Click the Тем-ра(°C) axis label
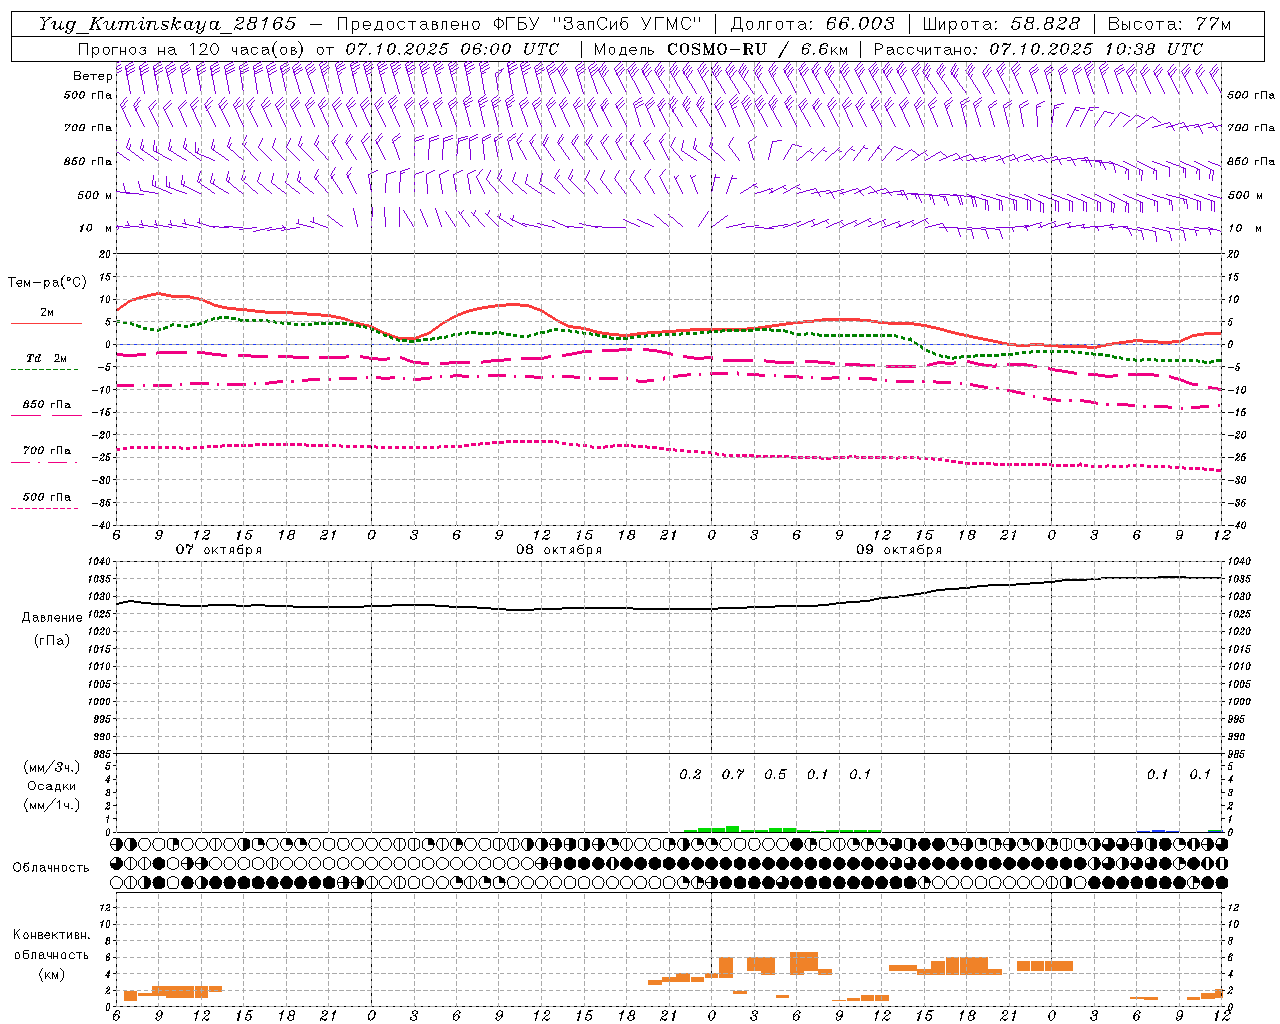Image resolution: width=1280 pixels, height=1024 pixels. pyautogui.click(x=47, y=283)
